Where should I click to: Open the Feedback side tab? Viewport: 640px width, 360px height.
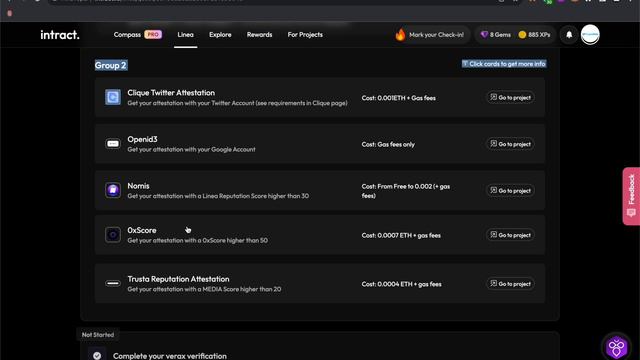(x=631, y=196)
